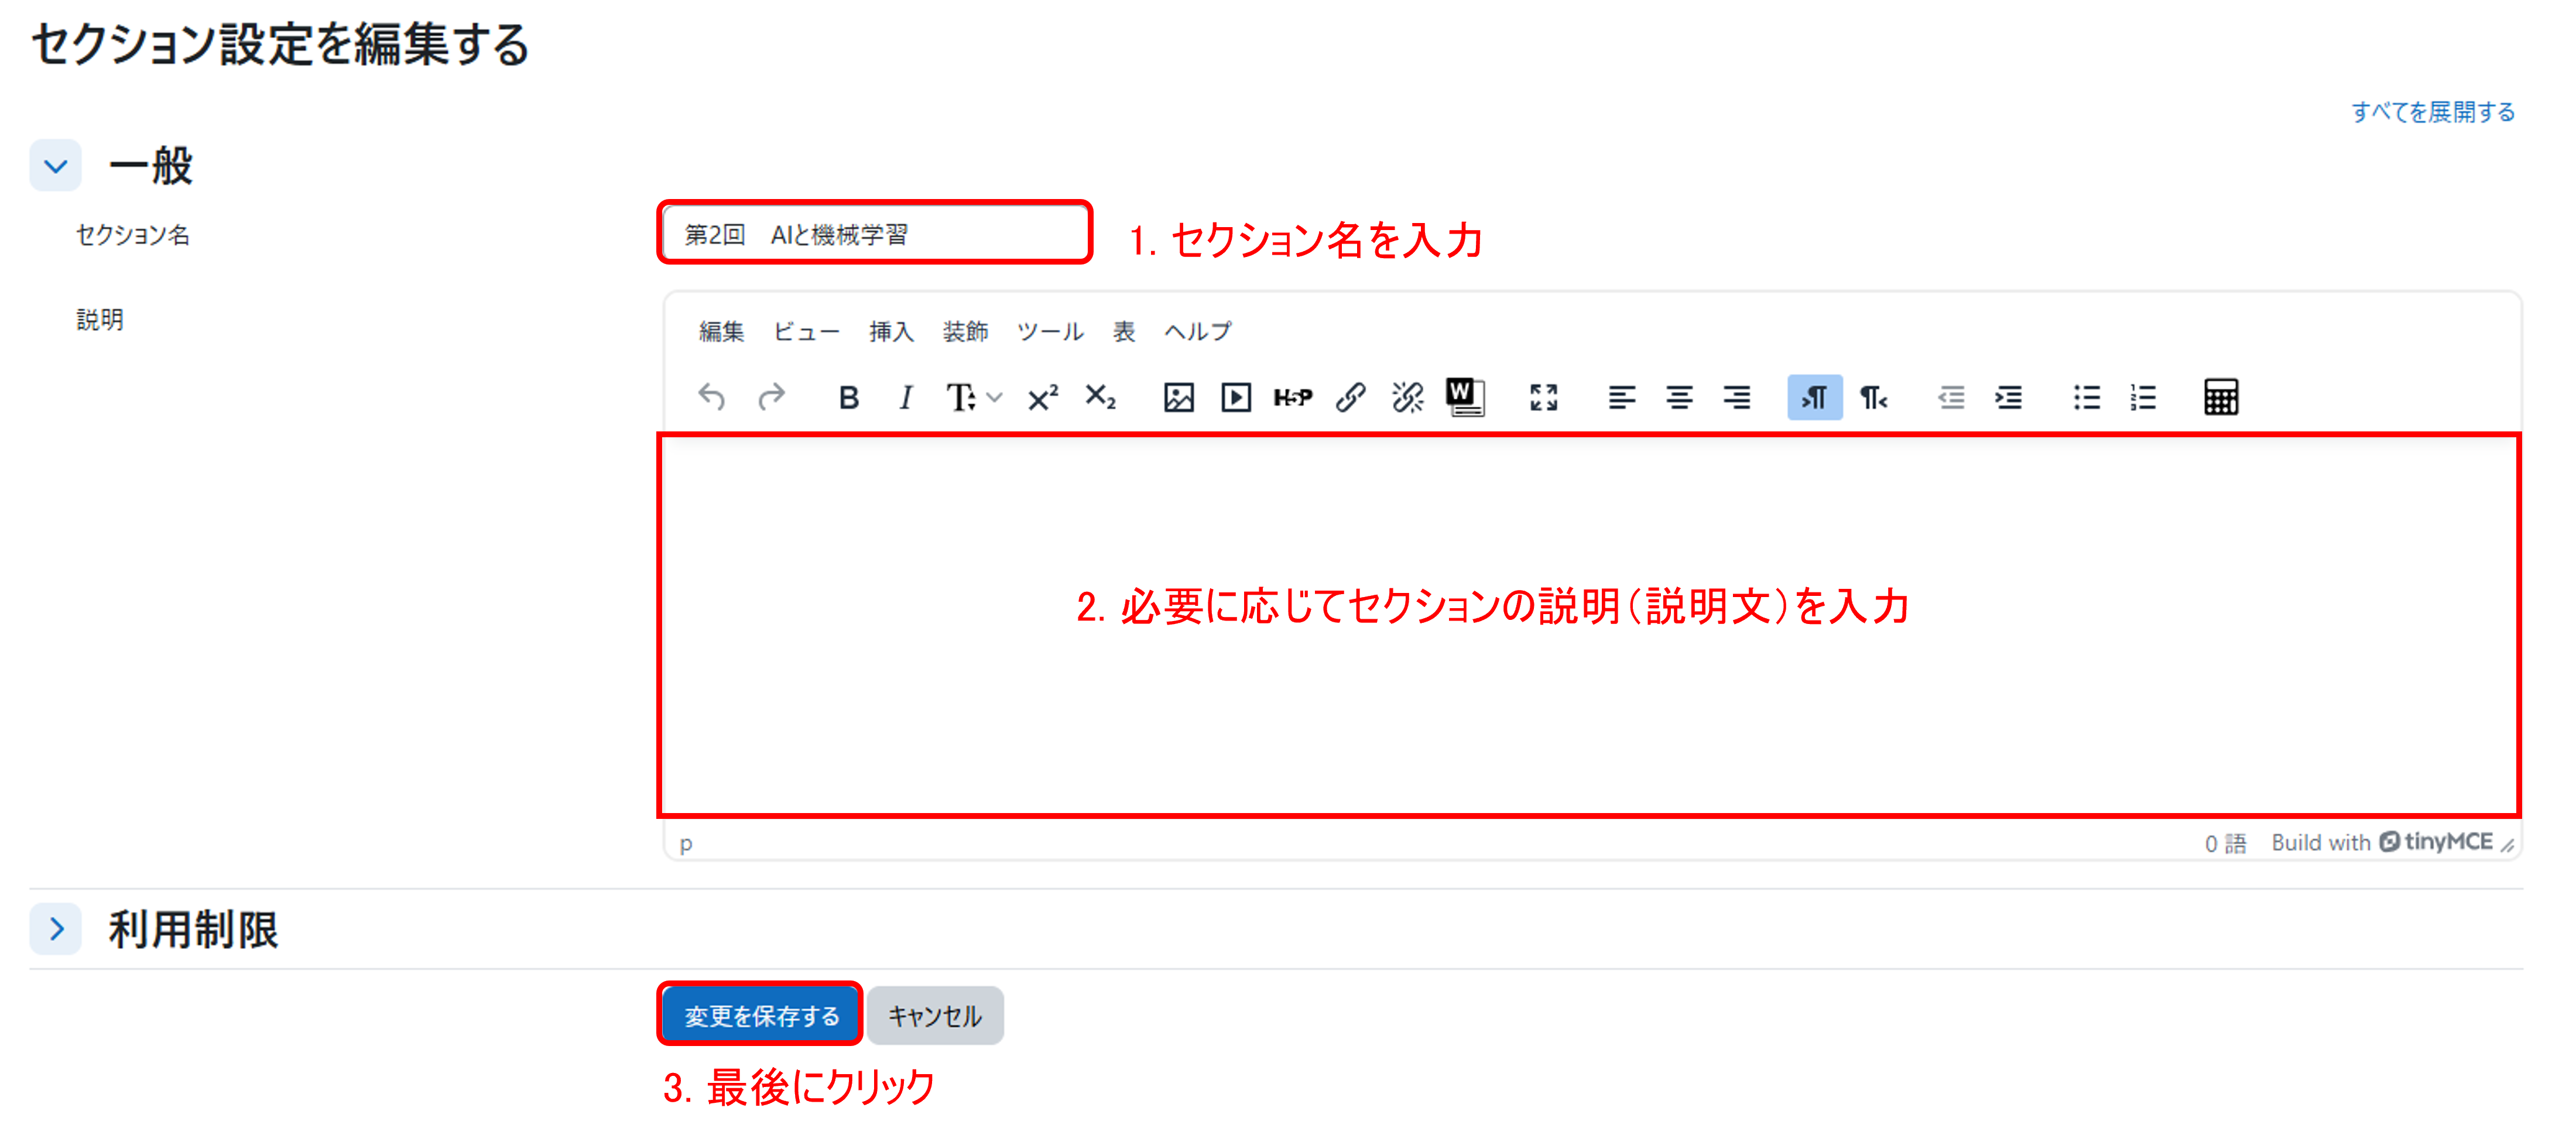Image resolution: width=2576 pixels, height=1135 pixels.
Task: Align text left
Action: [1622, 397]
